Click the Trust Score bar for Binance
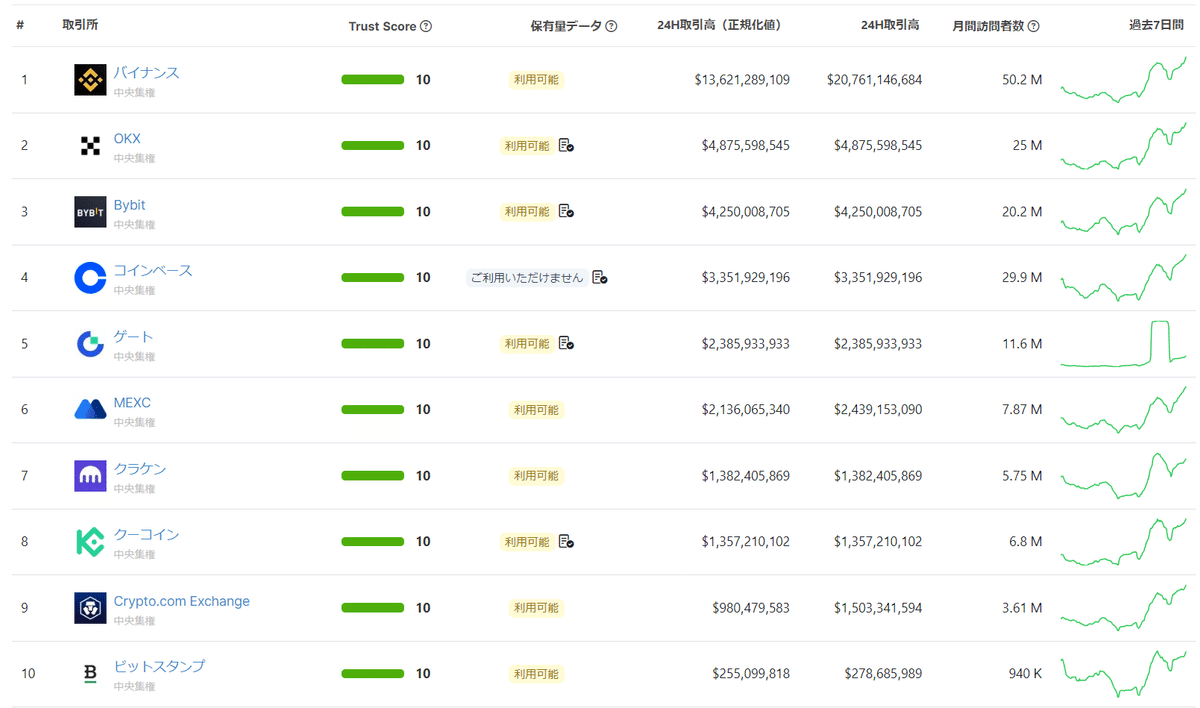The width and height of the screenshot is (1200, 708). [372, 79]
